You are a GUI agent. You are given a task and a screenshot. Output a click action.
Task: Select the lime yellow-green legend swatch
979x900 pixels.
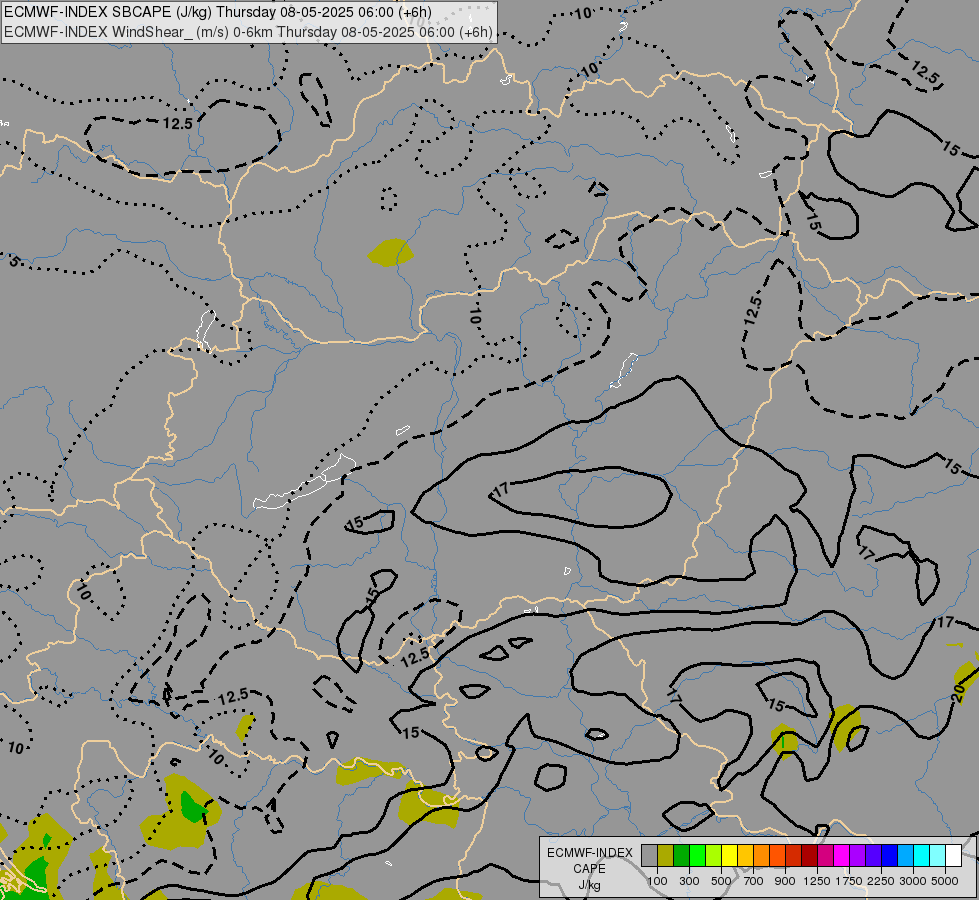click(714, 855)
